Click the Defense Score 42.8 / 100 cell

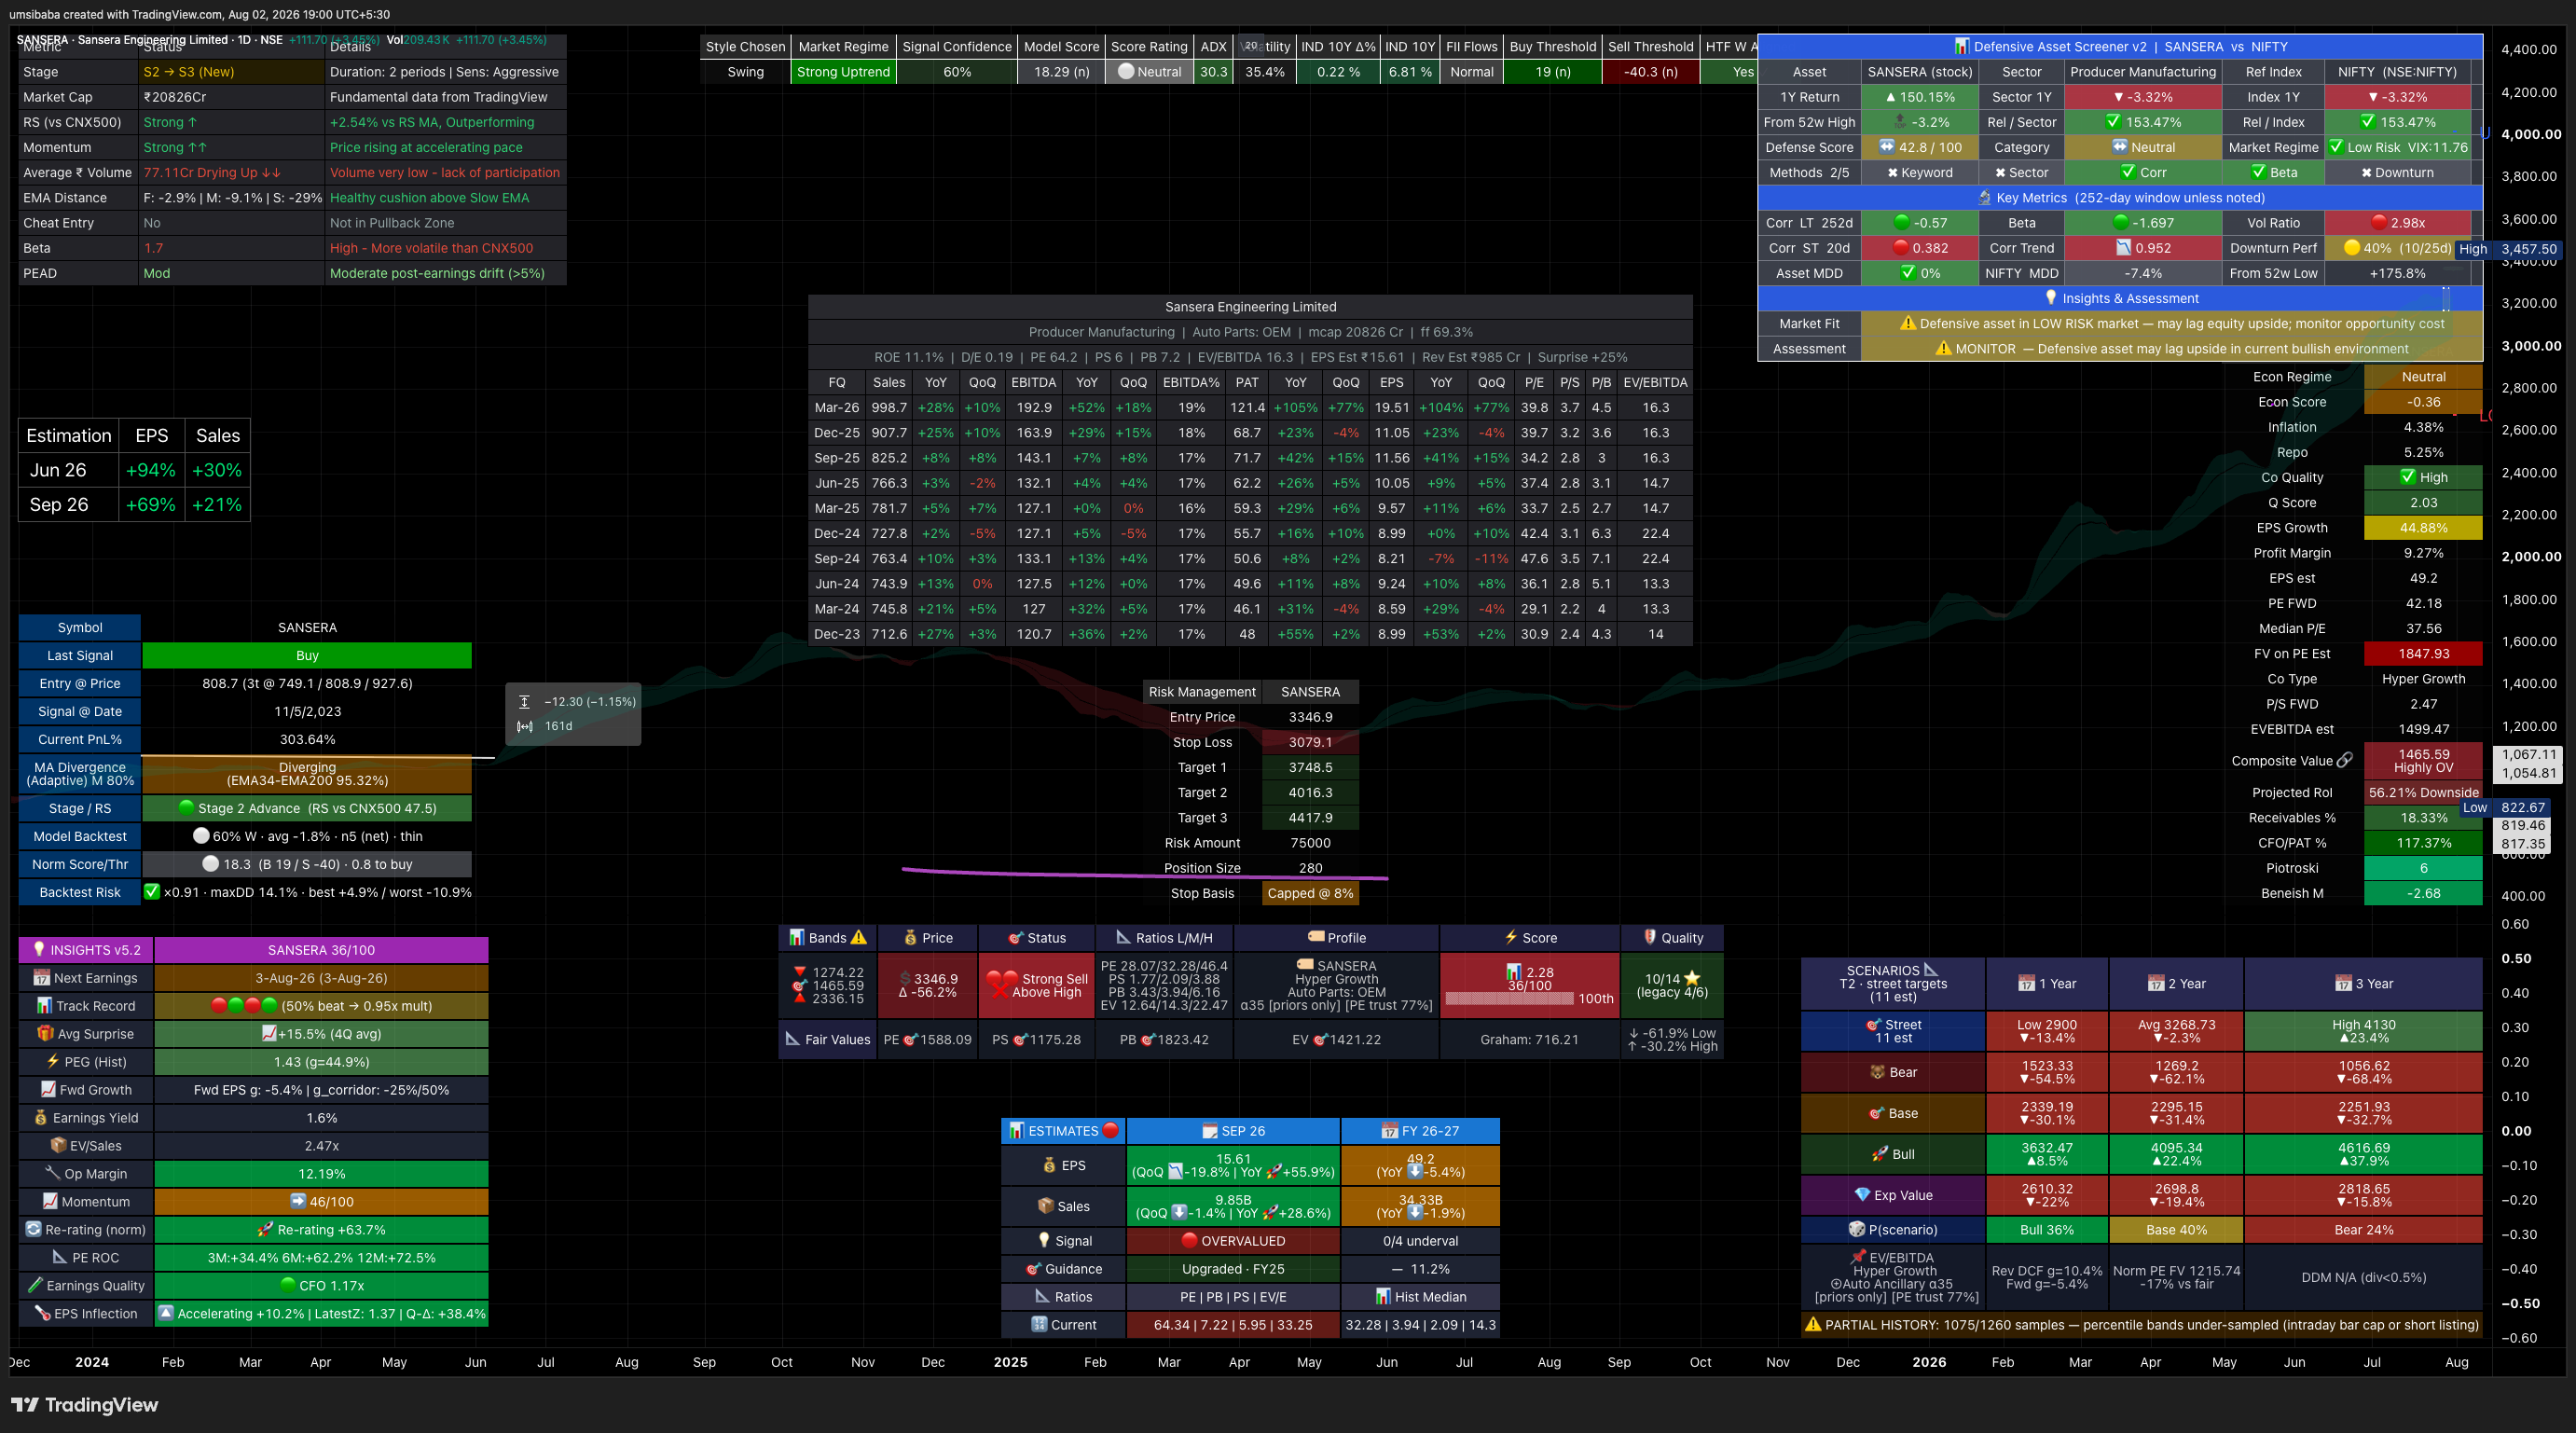[1920, 147]
